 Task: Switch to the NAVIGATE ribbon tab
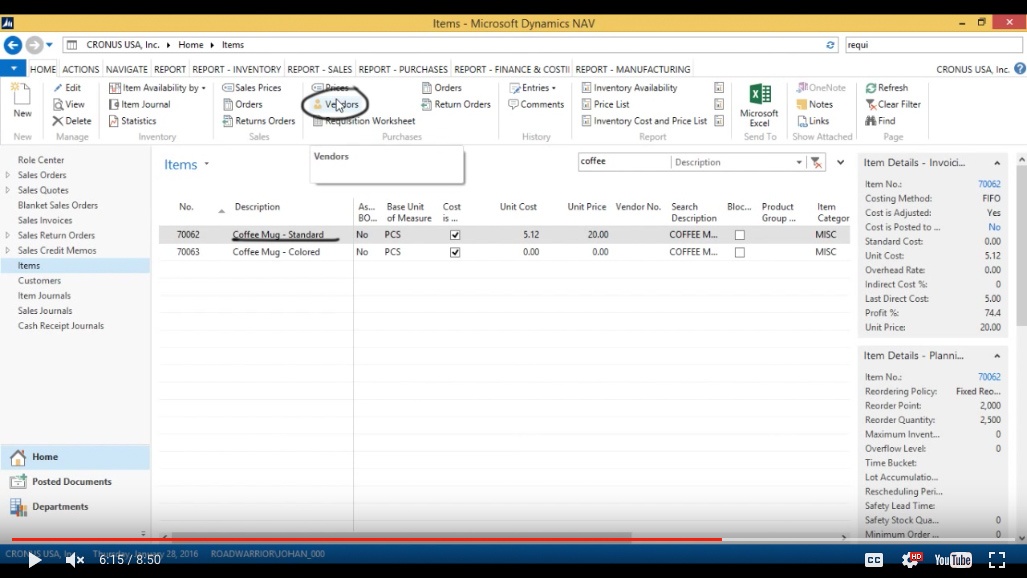(x=126, y=69)
